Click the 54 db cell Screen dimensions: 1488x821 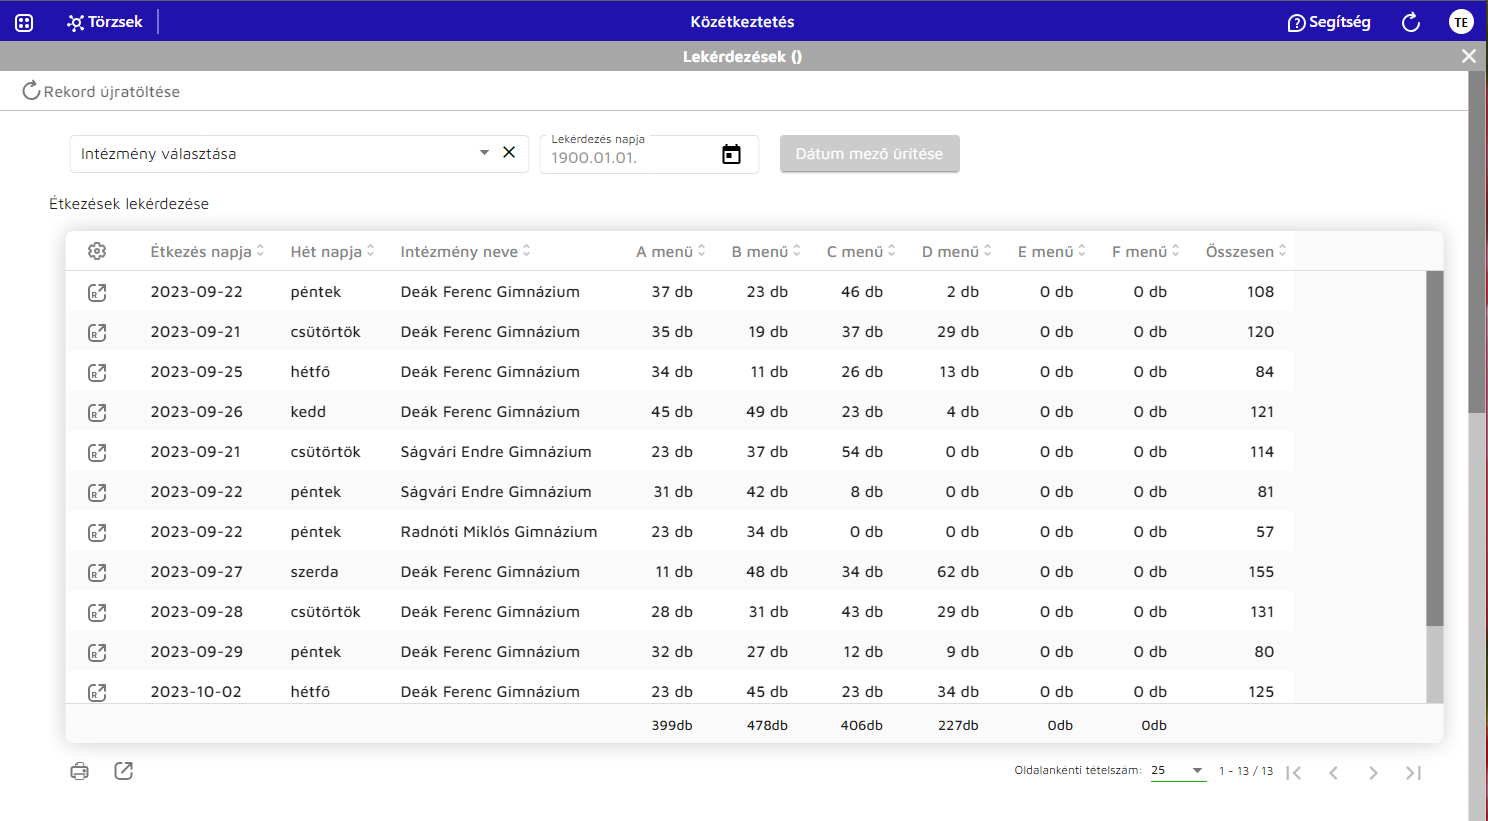862,452
